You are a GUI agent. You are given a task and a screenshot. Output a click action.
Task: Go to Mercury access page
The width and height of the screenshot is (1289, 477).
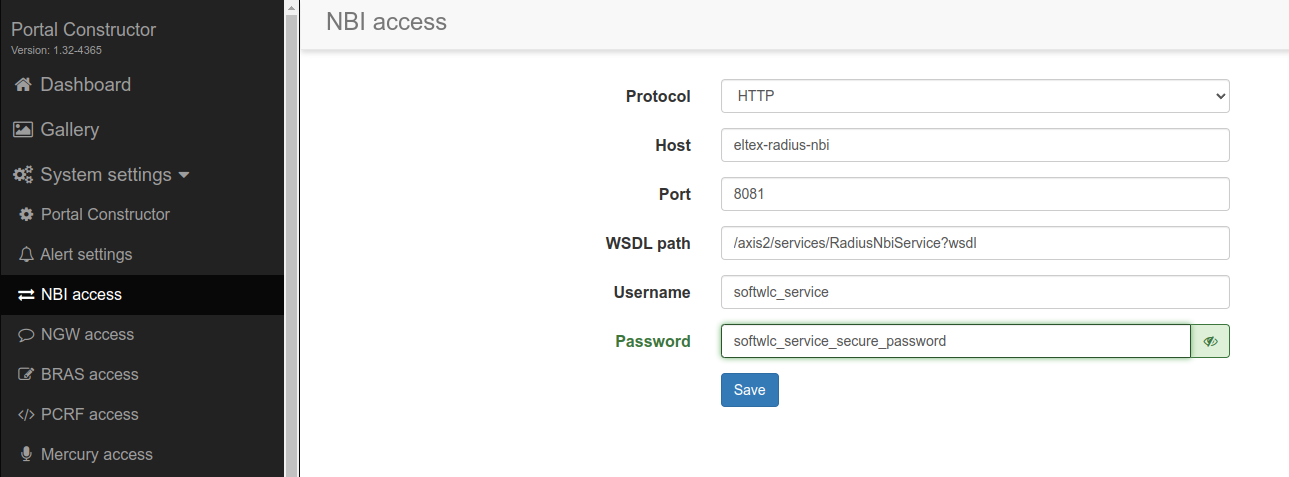[96, 455]
